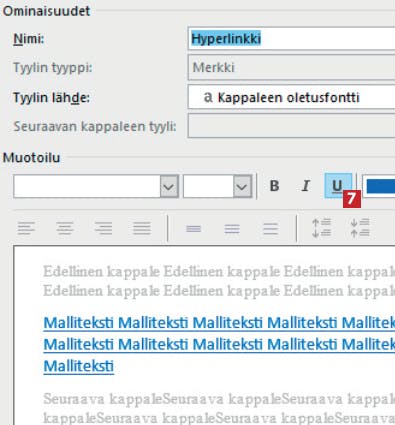Screen dimensions: 395x425
Task: Open Tyylin lähde Kappaleen oletusfontti dropdown
Action: coord(291,97)
